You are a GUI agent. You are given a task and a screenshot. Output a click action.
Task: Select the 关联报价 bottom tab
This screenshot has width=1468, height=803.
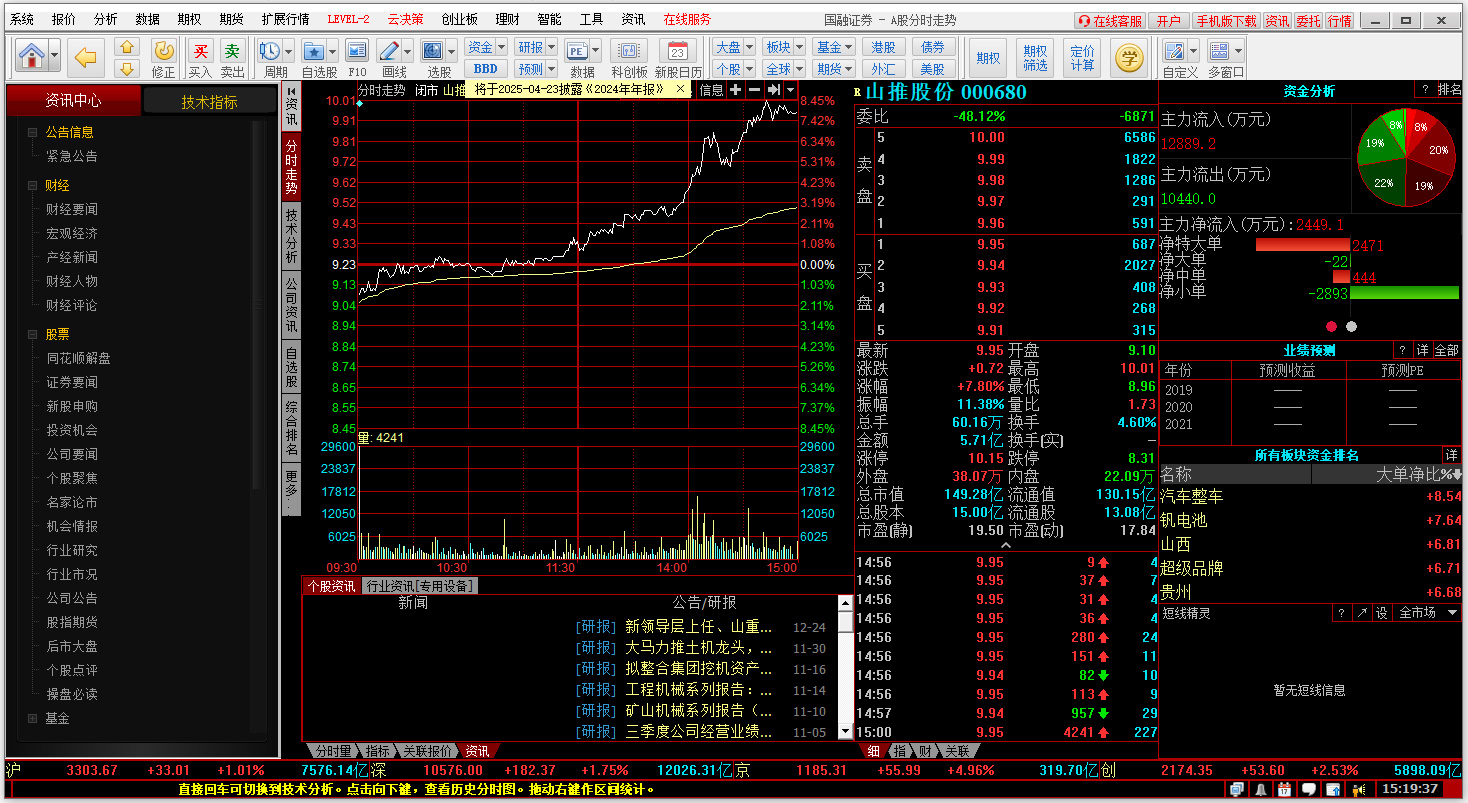click(x=427, y=751)
